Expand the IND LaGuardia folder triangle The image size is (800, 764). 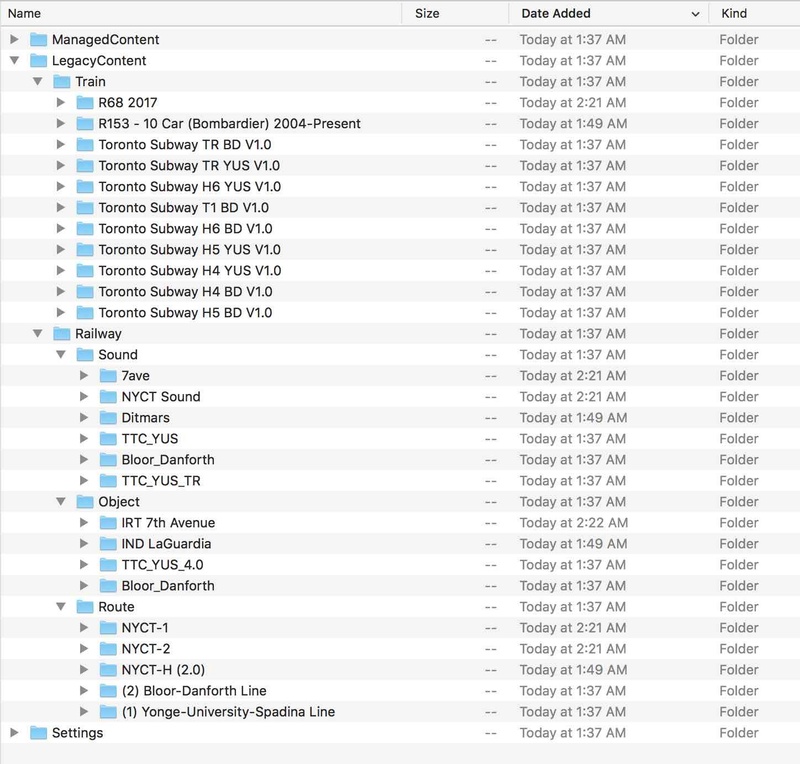point(84,543)
